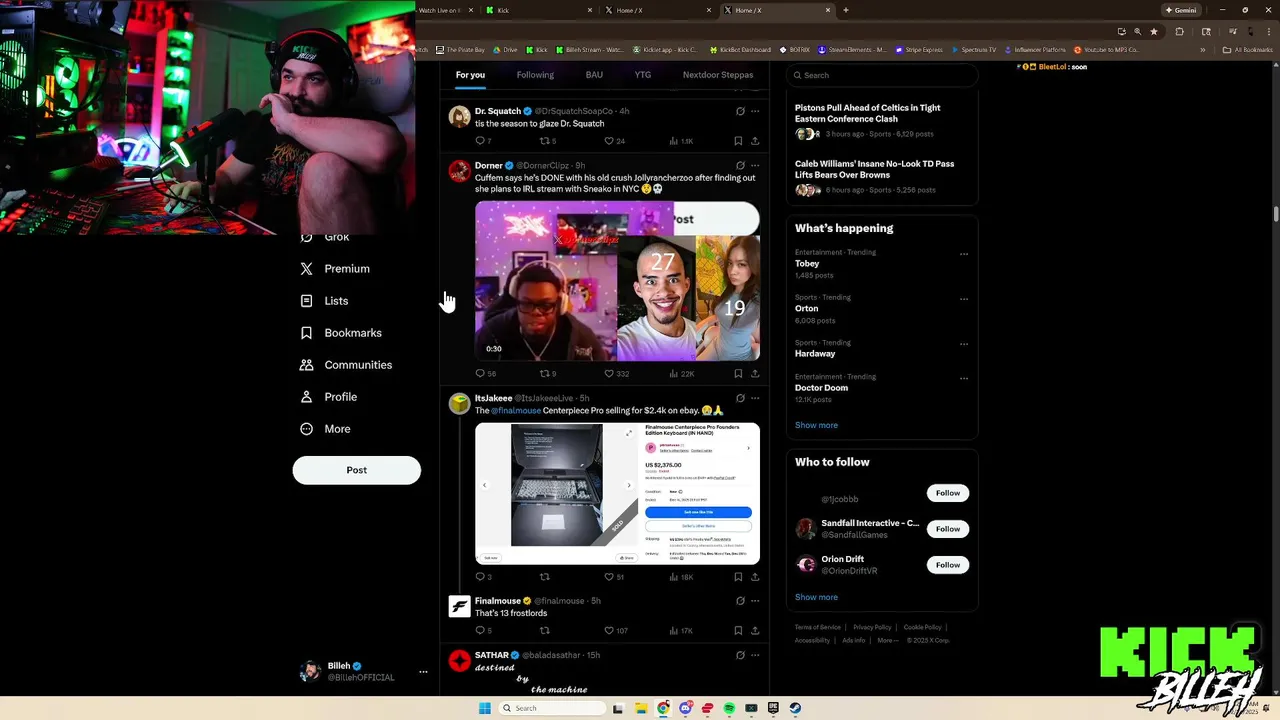
Task: Open more options for Tobey trend
Action: click(964, 254)
